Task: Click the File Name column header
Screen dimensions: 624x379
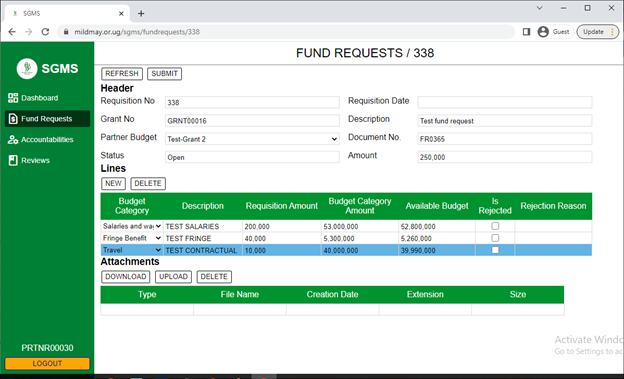Action: (x=240, y=295)
